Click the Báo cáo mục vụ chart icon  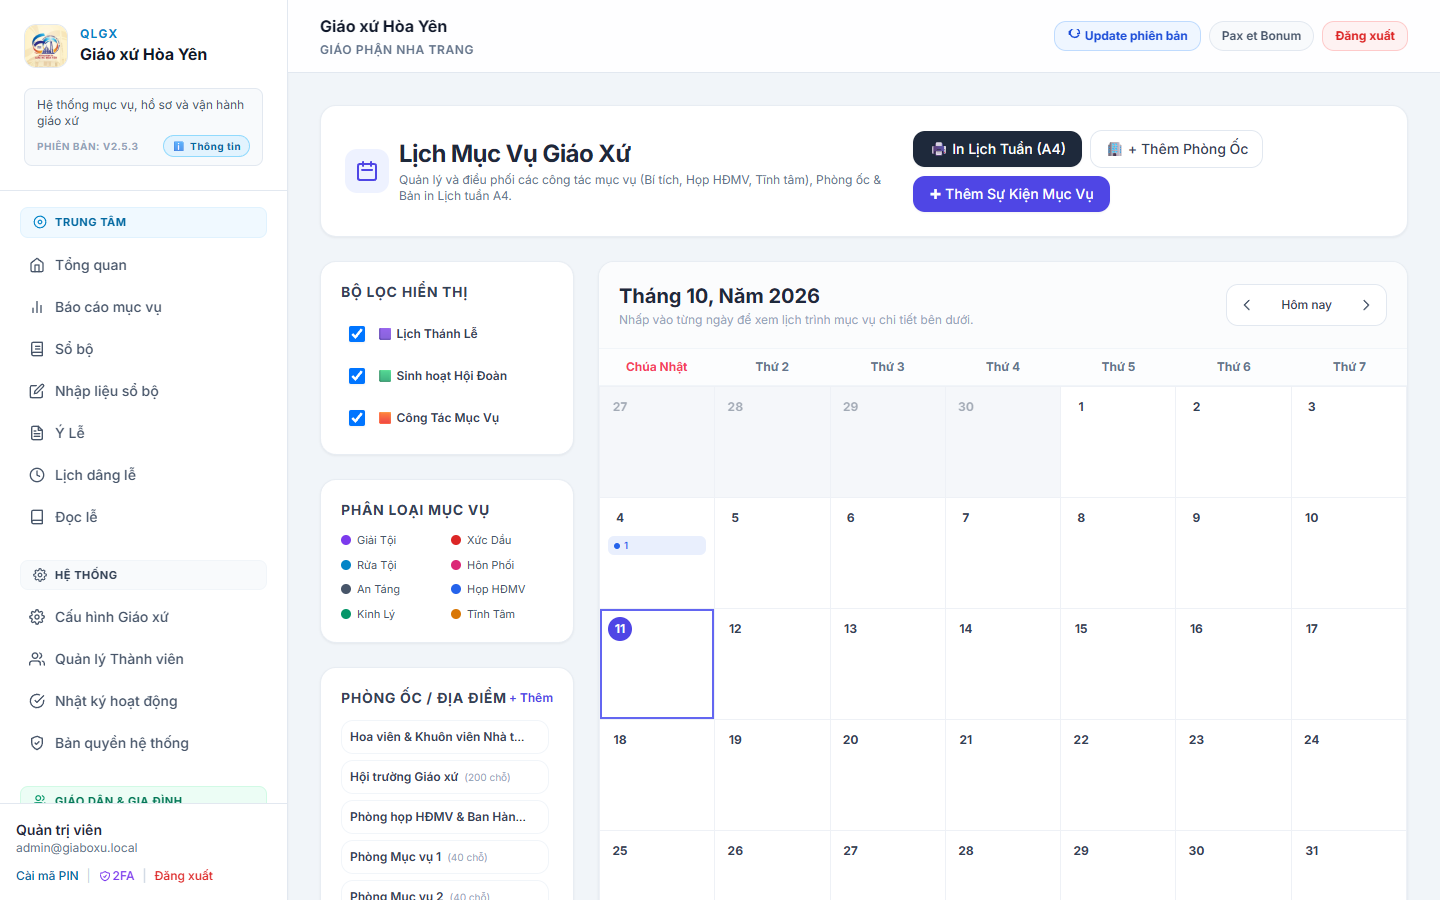[x=37, y=307]
